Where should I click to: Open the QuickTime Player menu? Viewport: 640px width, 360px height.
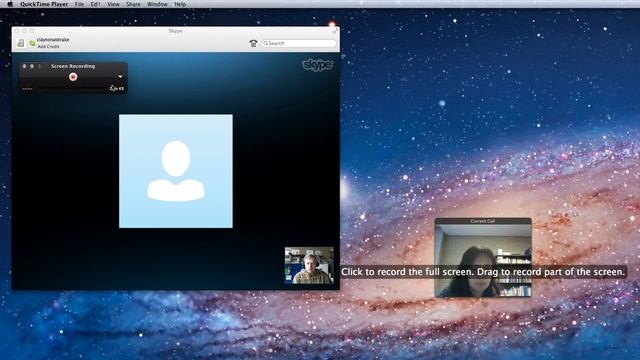point(44,4)
